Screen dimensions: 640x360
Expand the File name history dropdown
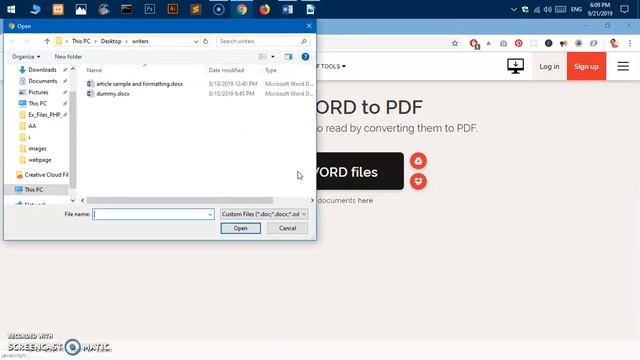[x=210, y=214]
